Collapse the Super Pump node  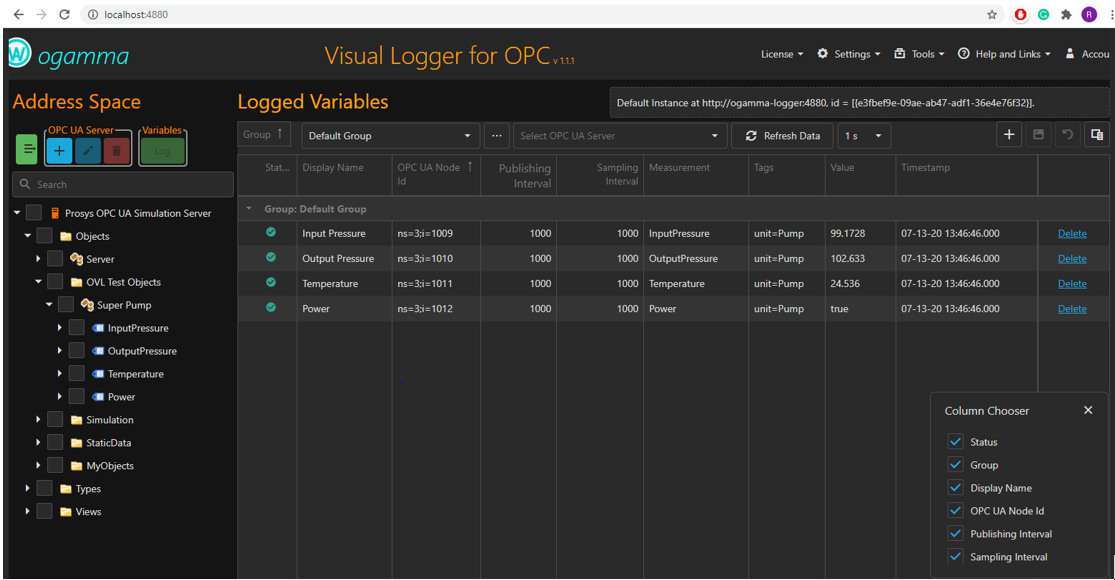coord(47,304)
